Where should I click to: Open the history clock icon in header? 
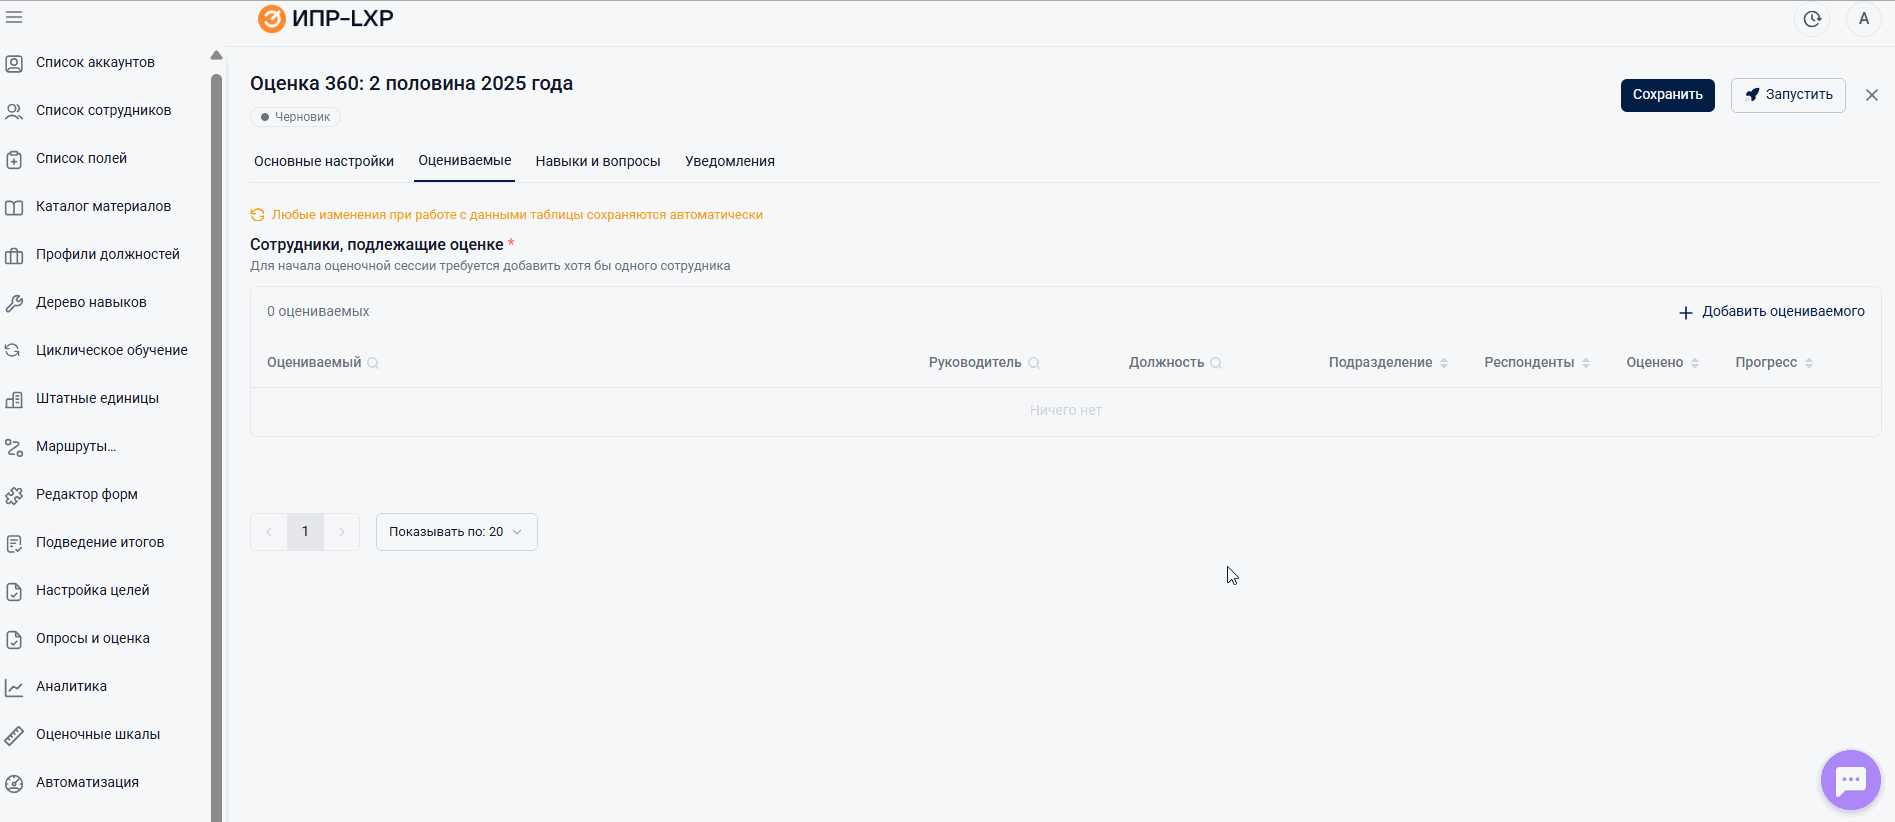click(x=1812, y=19)
